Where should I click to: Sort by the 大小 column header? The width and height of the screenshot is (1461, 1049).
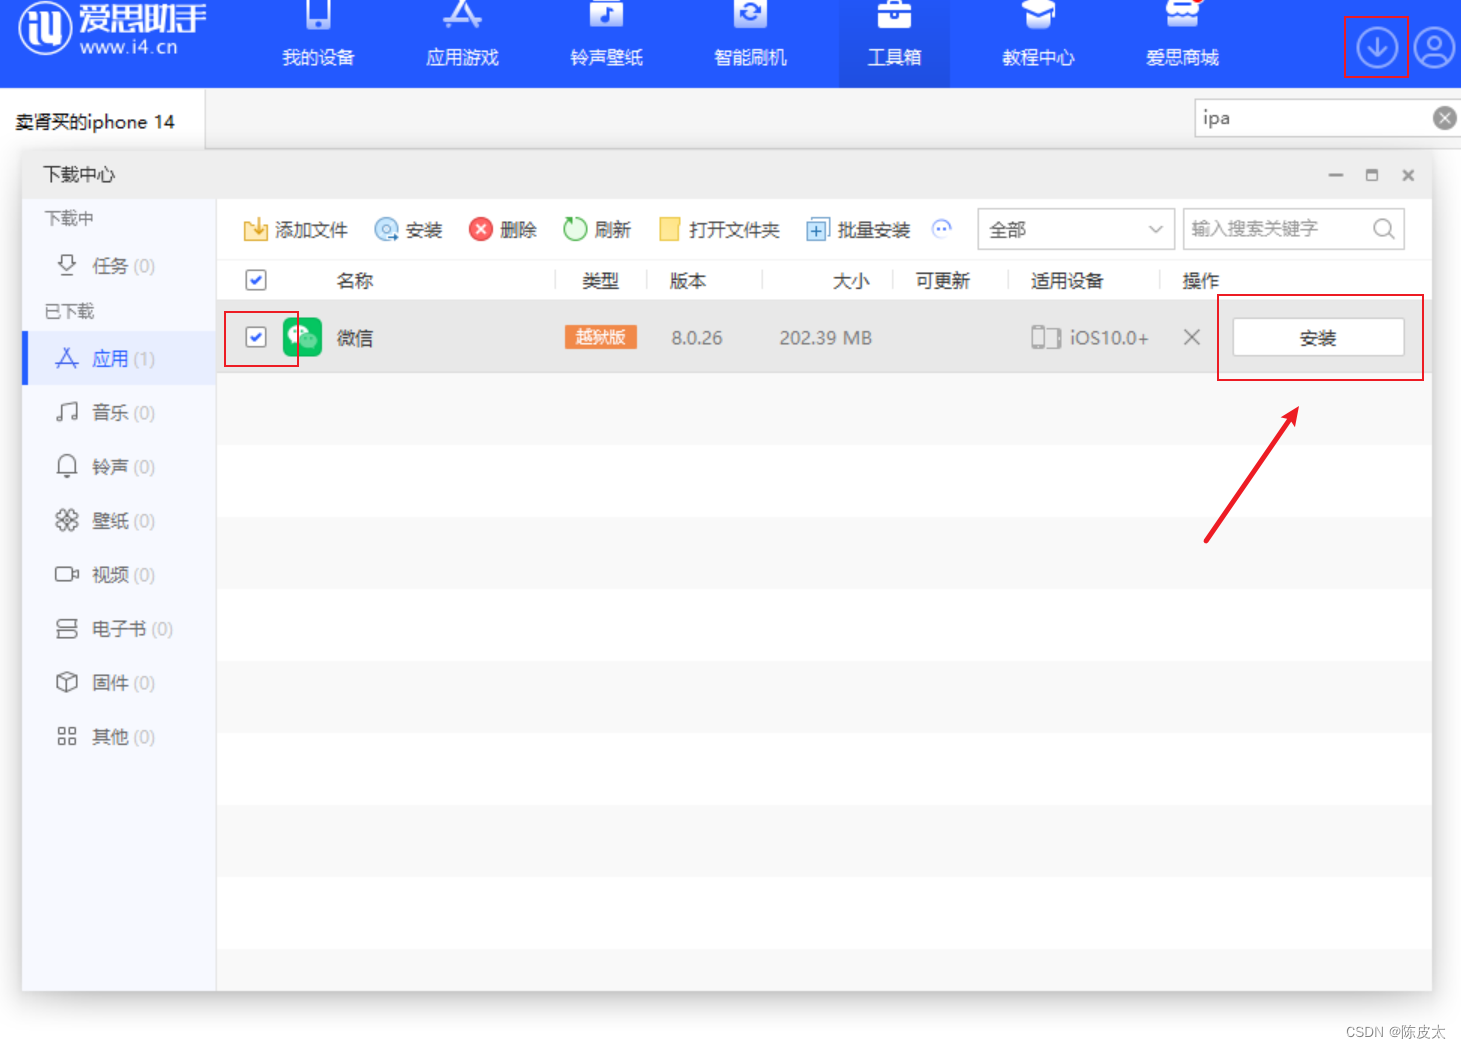point(851,281)
